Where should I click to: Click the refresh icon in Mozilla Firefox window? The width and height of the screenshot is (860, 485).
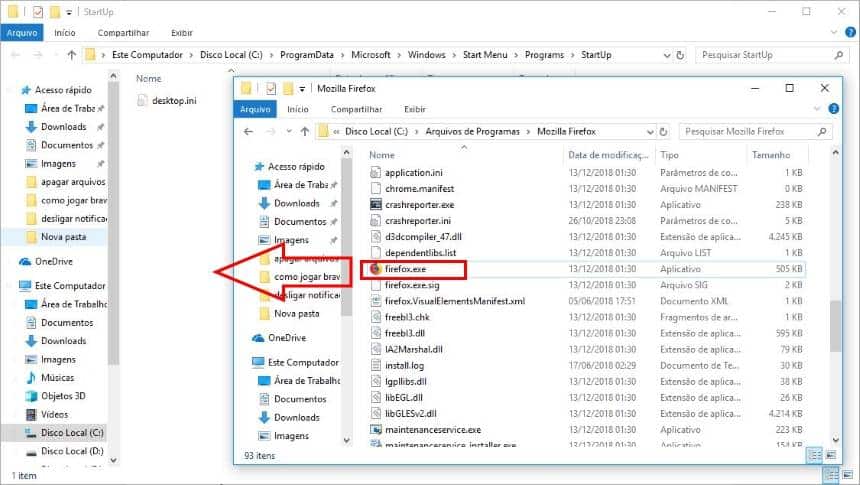click(x=663, y=132)
